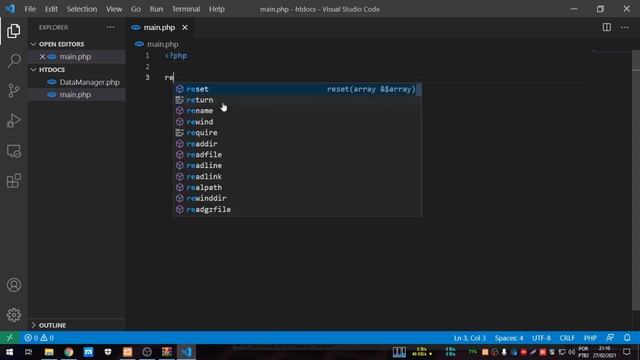Select main.php in Open Editors
640x360 pixels.
[x=77, y=57]
